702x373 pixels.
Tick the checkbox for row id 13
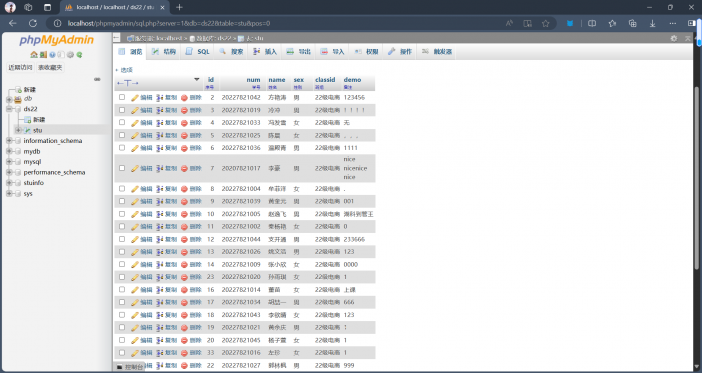122,252
